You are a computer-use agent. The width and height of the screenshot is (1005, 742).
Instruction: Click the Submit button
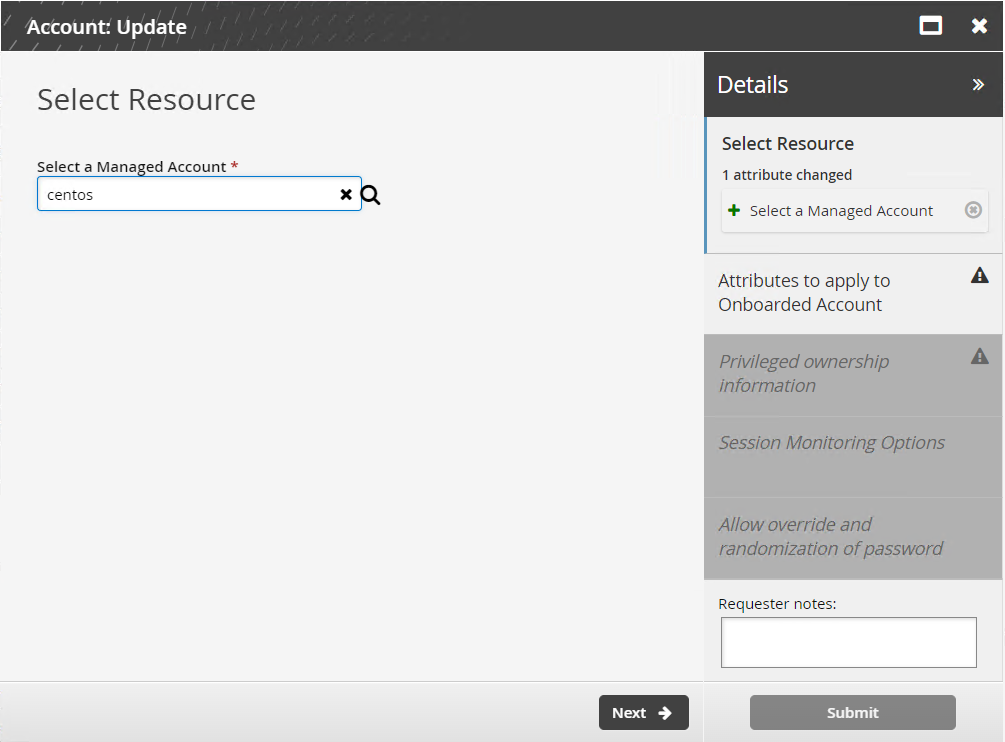[852, 713]
